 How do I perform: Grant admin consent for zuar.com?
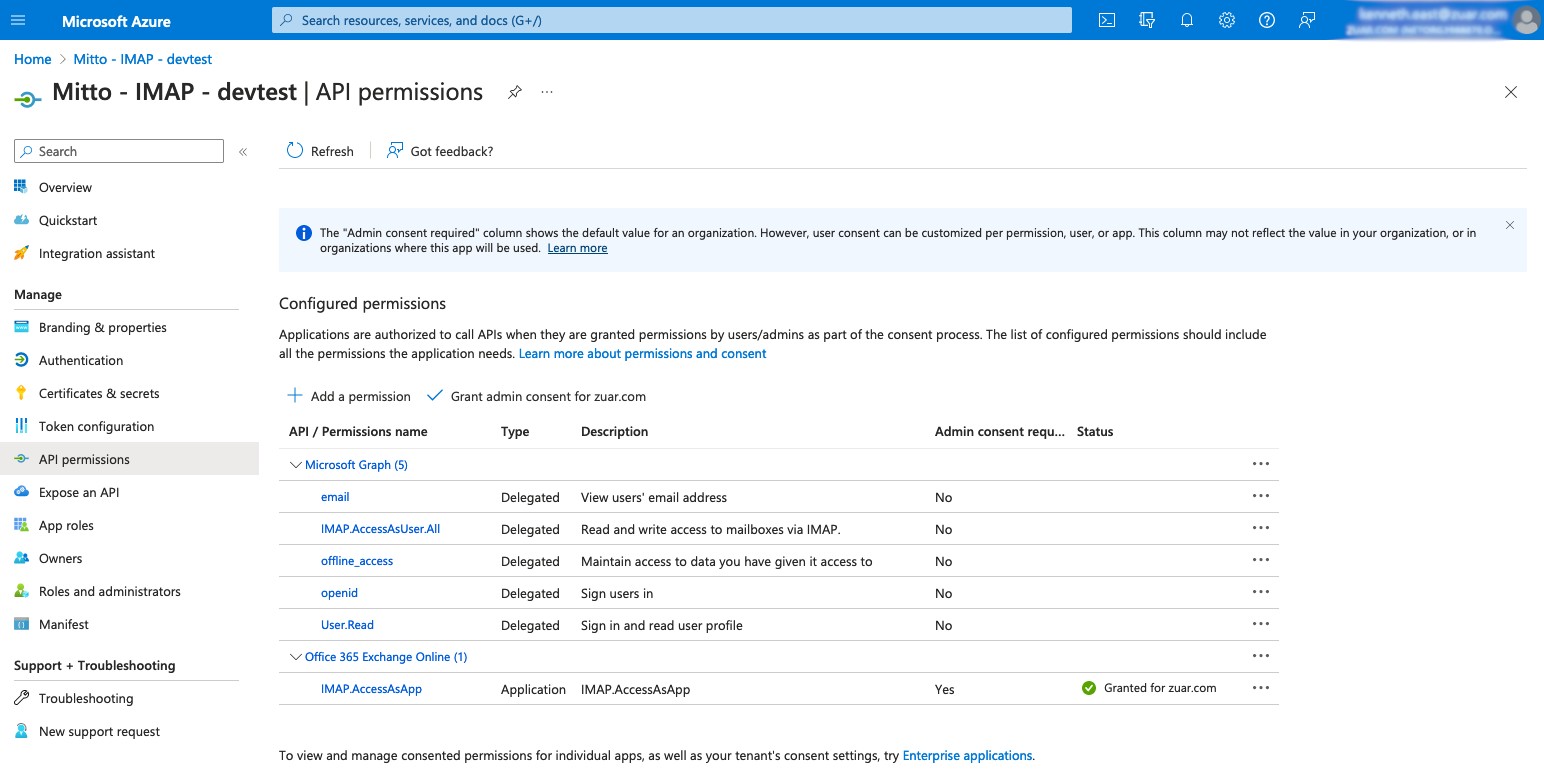click(537, 396)
